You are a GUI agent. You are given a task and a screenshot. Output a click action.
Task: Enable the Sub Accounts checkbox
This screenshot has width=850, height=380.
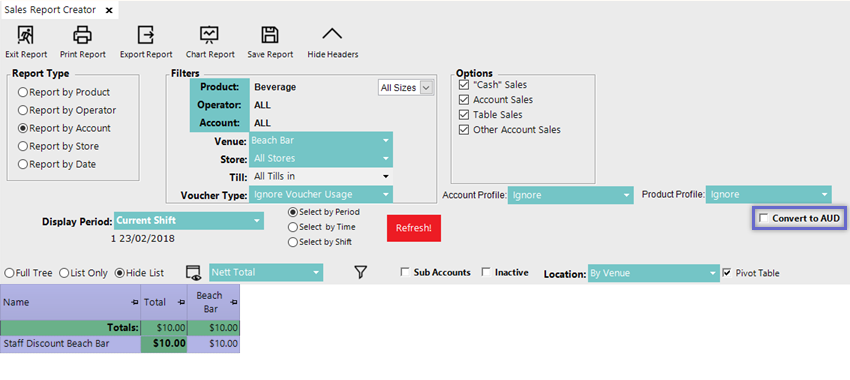[405, 272]
